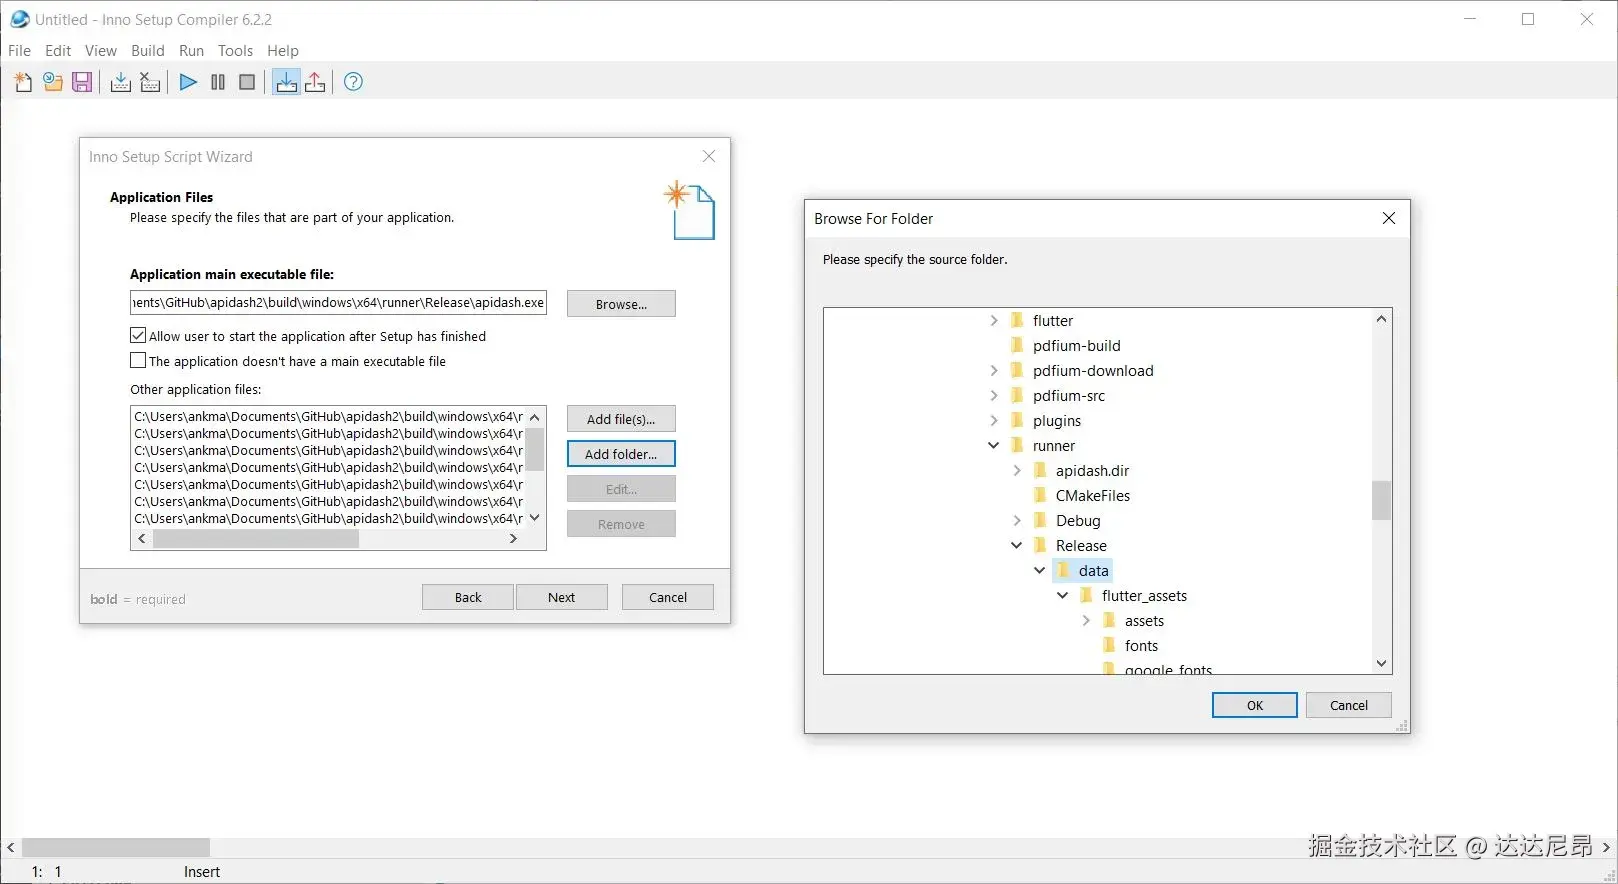1618x884 pixels.
Task: Click the file list horizontal scrollbar thumb
Action: point(256,538)
